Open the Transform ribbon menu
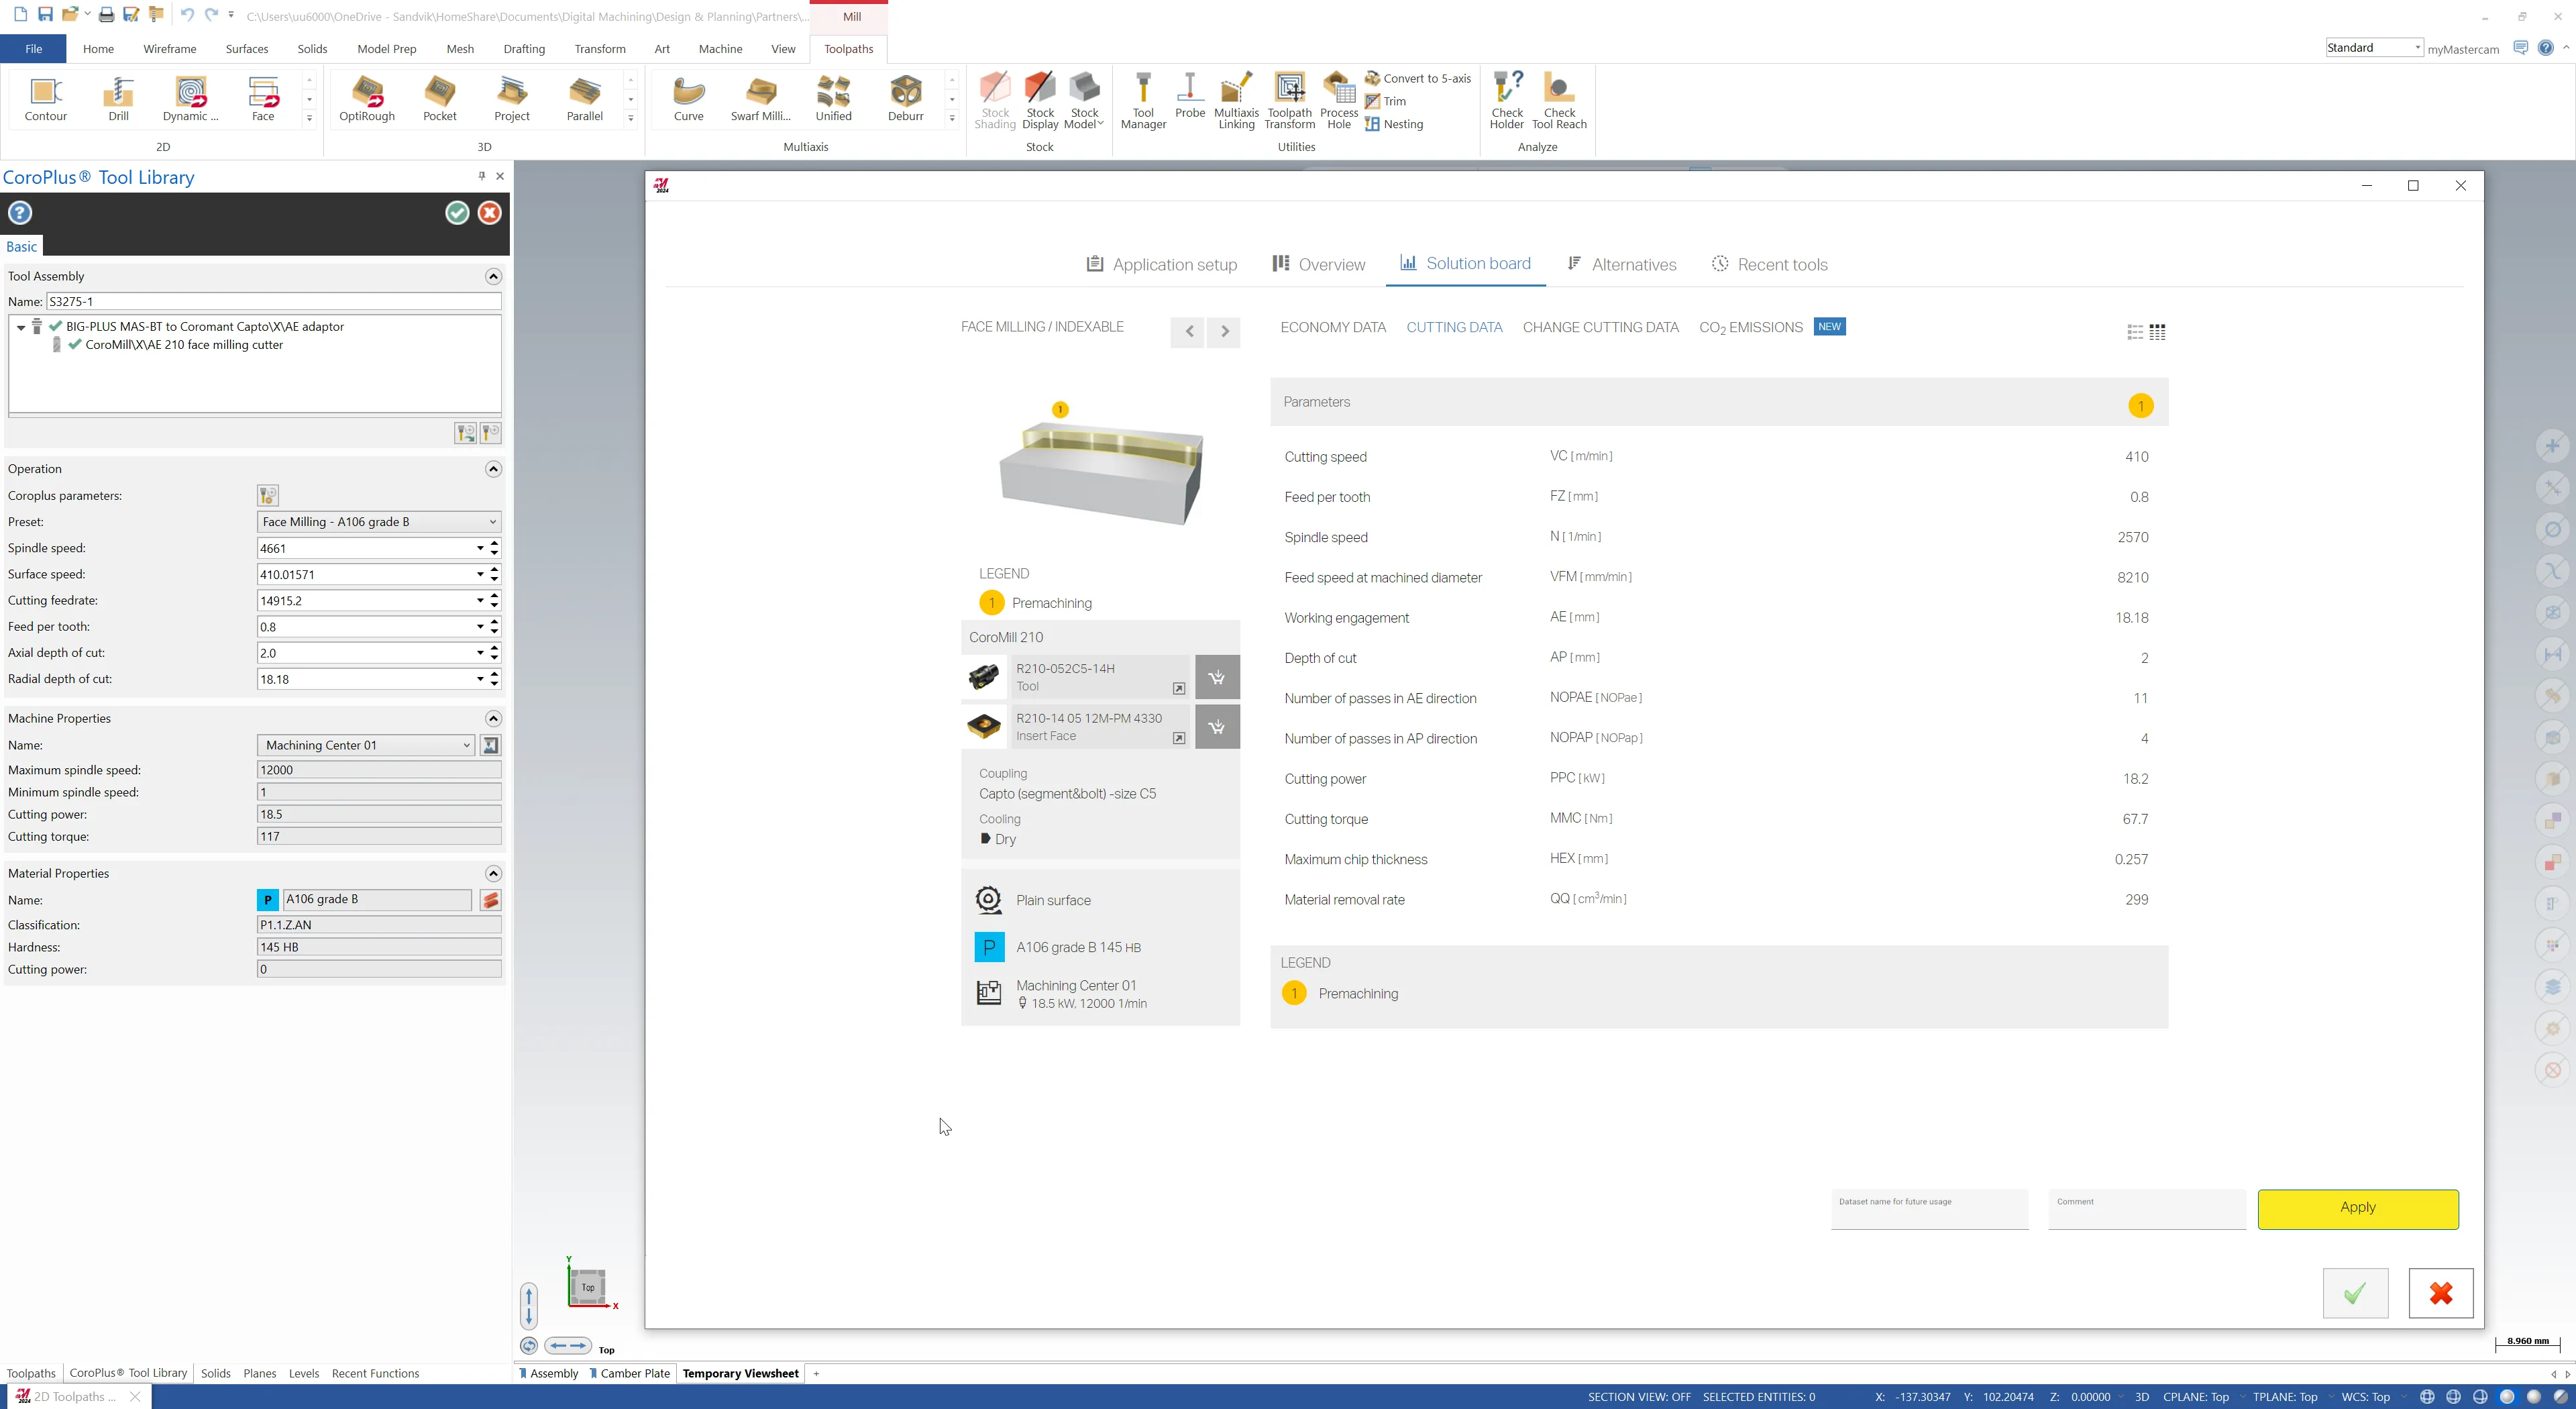Screen dimensions: 2576x1409 point(600,48)
